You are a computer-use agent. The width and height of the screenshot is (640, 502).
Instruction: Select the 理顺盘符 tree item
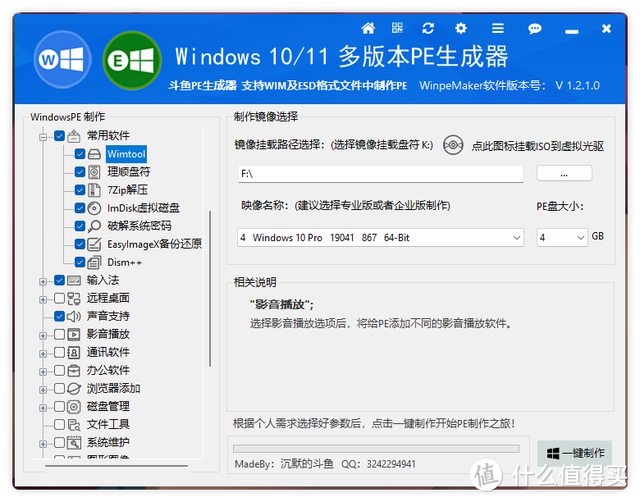tap(129, 172)
